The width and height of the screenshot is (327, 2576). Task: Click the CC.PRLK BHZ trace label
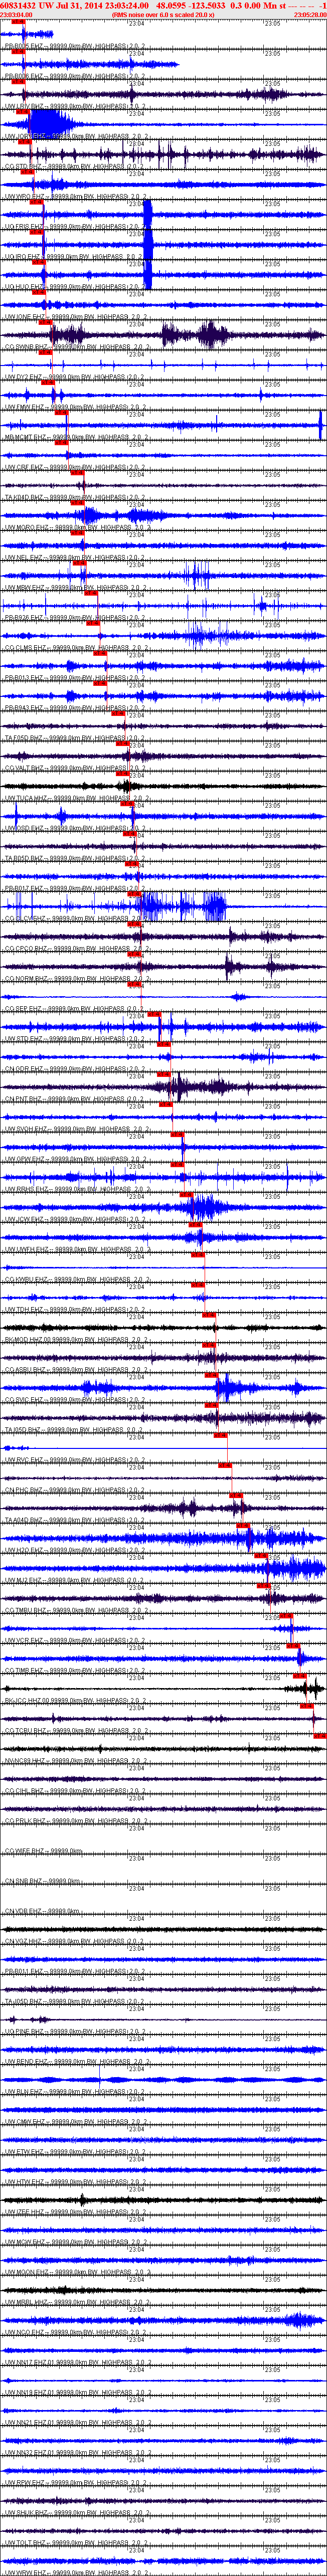point(75,1821)
